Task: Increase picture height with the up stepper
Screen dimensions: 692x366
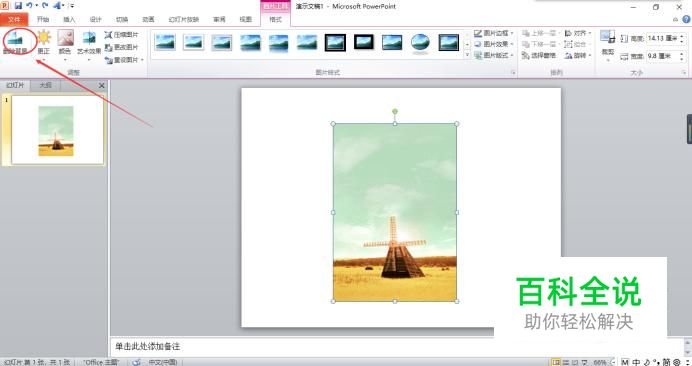Action: tap(682, 36)
